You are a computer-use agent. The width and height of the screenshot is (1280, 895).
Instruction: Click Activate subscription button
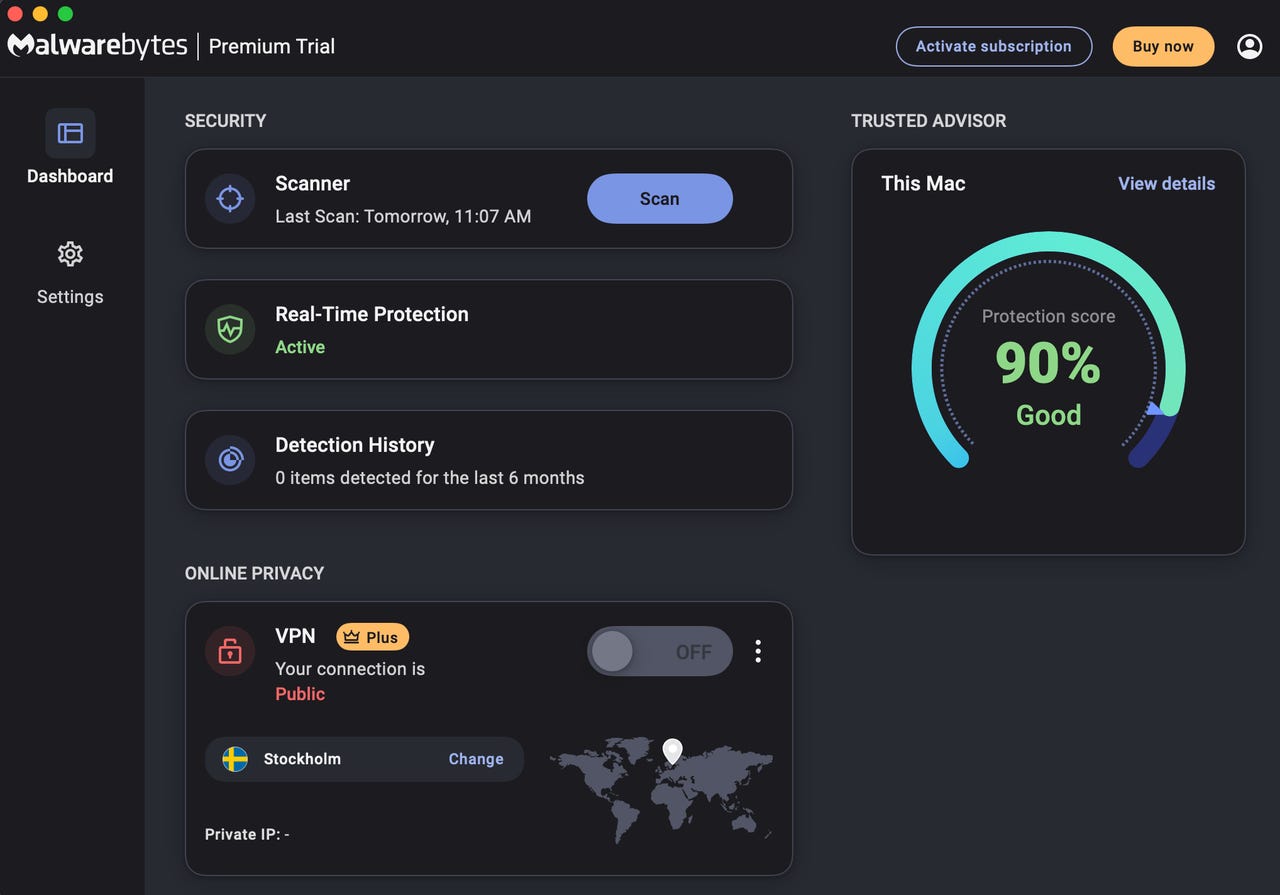pyautogui.click(x=994, y=46)
